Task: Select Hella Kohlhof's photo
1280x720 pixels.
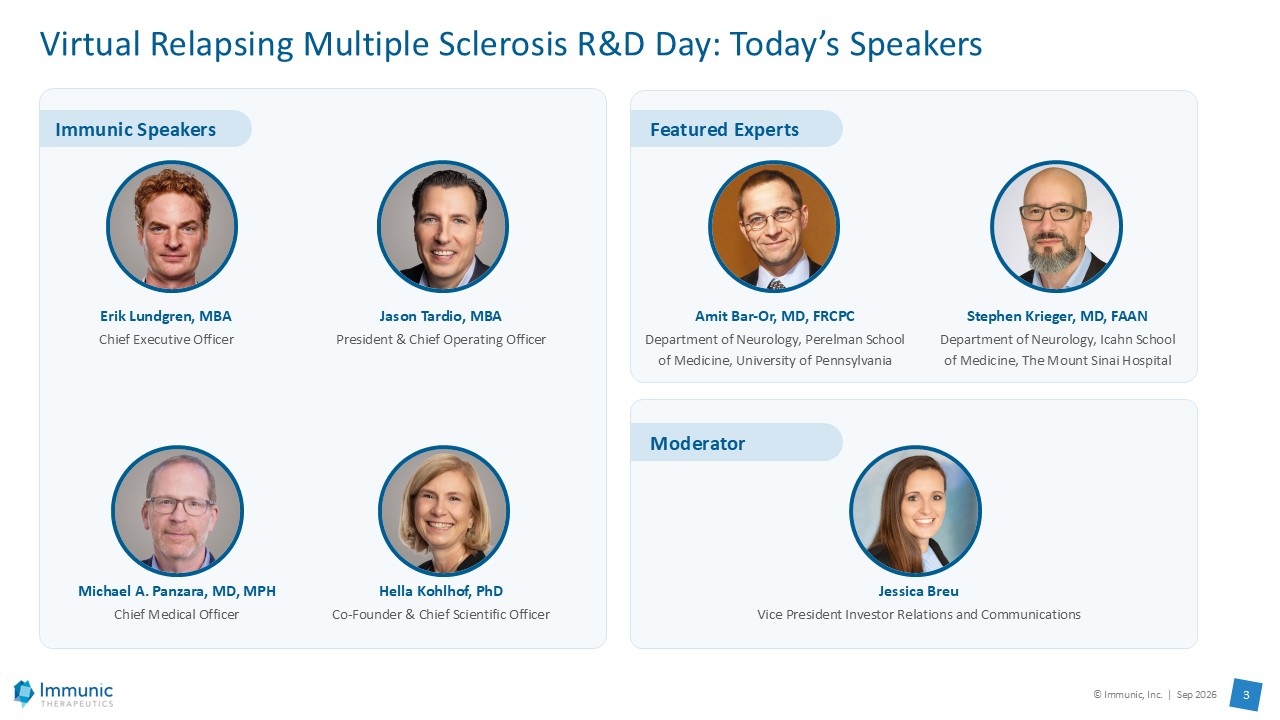Action: 444,511
